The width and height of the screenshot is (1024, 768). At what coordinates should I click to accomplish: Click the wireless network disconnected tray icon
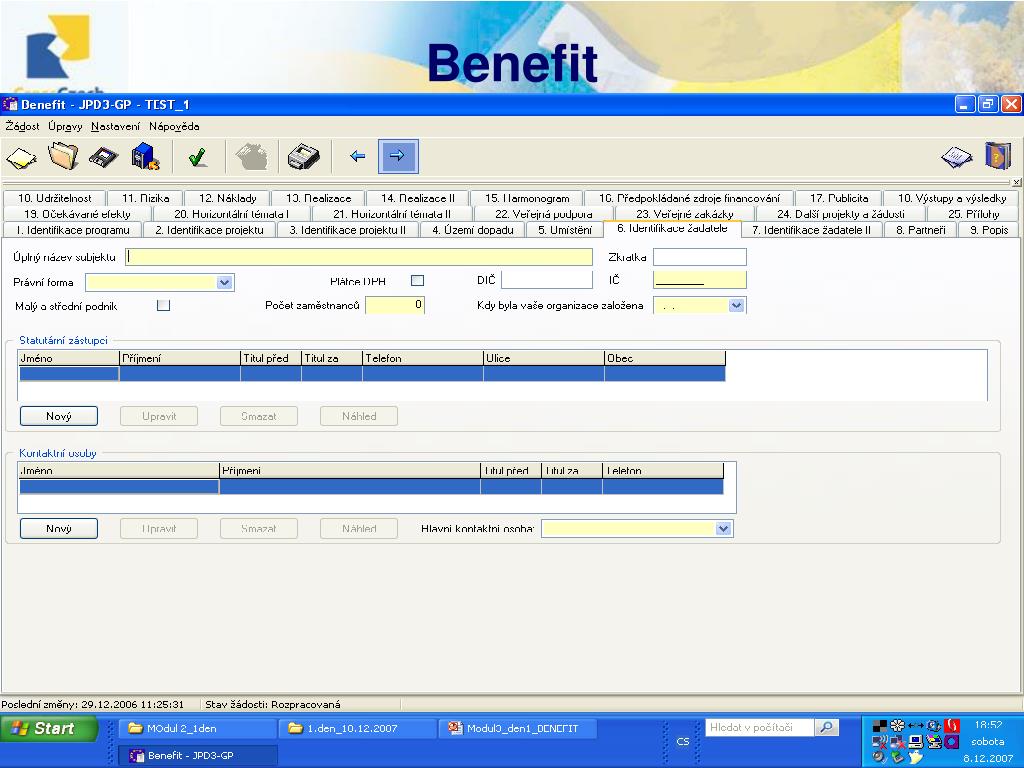coord(880,741)
